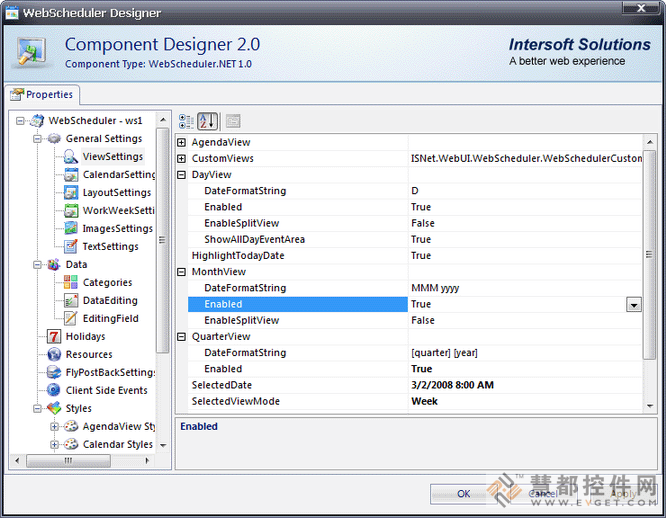The width and height of the screenshot is (666, 518).
Task: Click the EditingField pencil icon
Action: pos(71,318)
